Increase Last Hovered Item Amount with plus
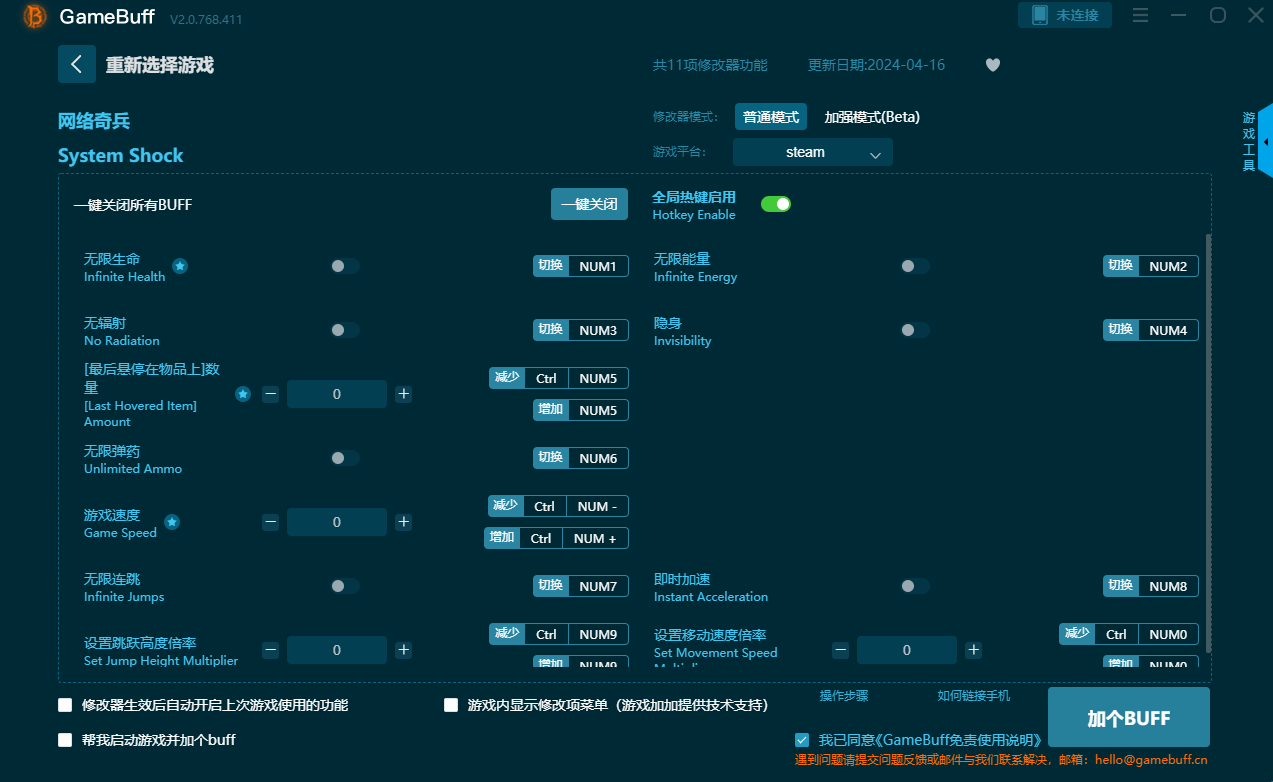Image resolution: width=1273 pixels, height=782 pixels. [403, 394]
